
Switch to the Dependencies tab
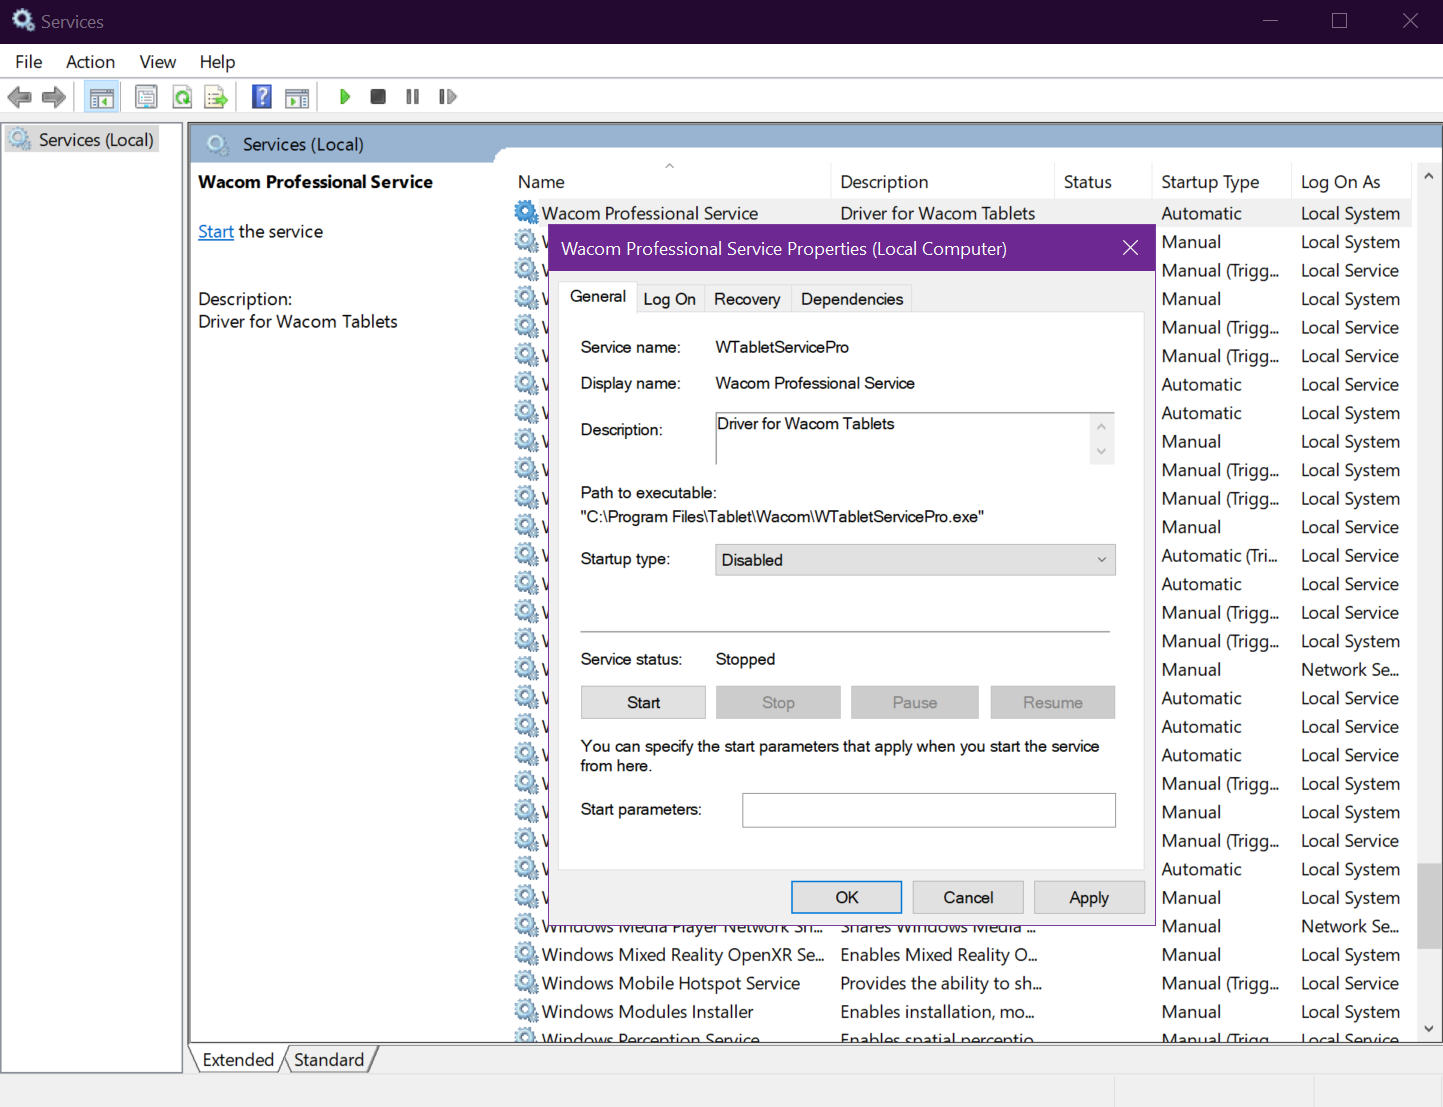coord(852,299)
